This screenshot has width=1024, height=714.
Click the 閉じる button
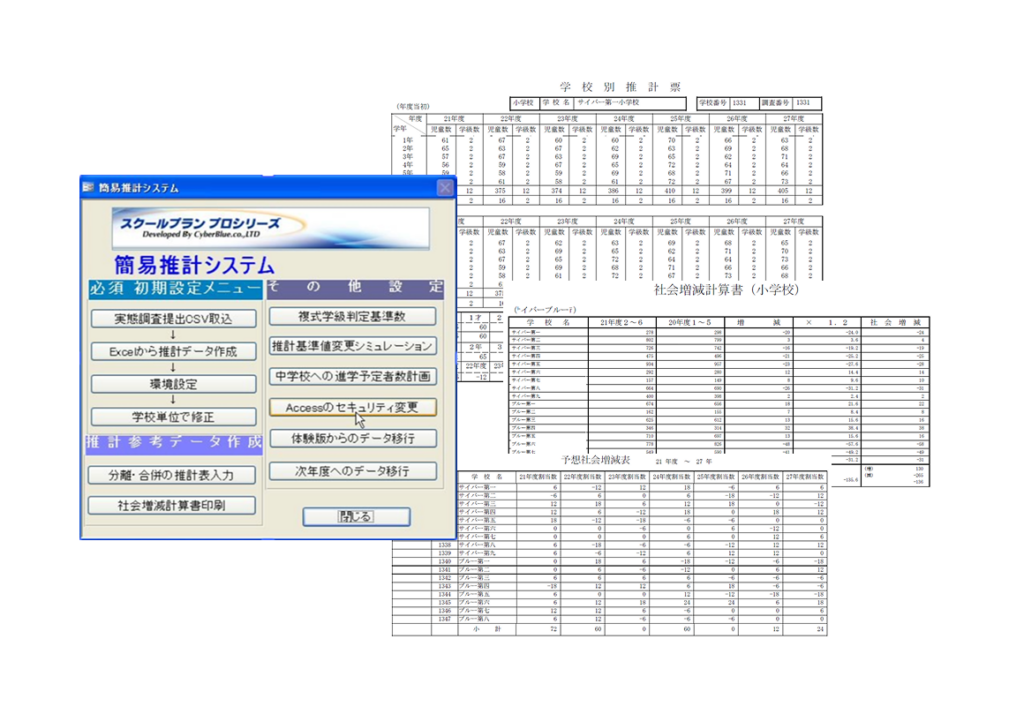pyautogui.click(x=356, y=516)
